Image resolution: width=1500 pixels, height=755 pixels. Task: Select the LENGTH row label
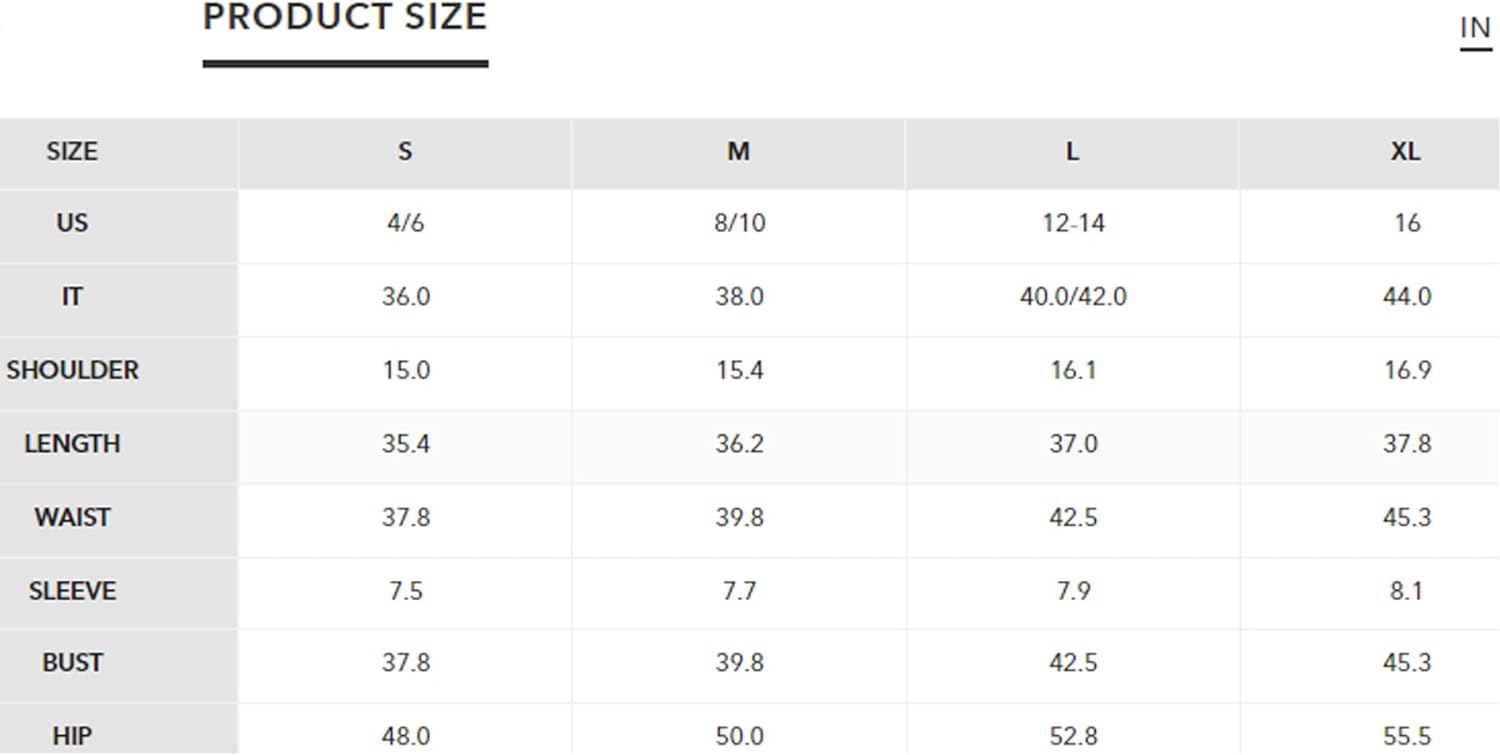coord(72,444)
